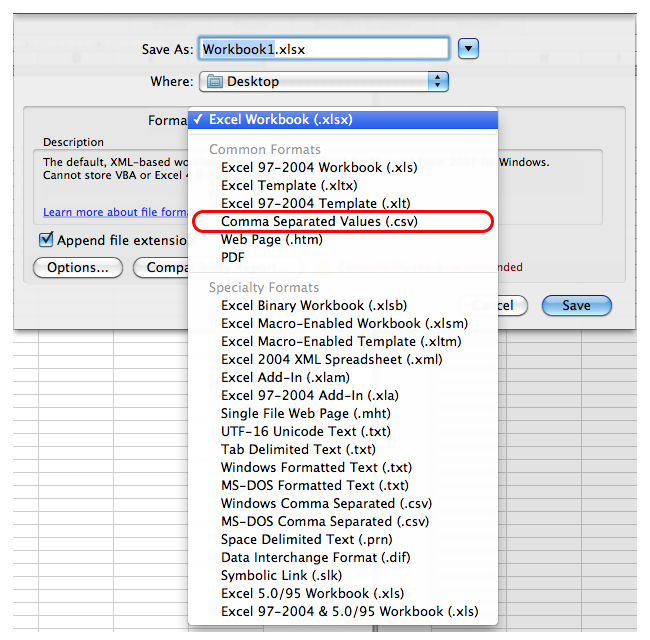
Task: Select Tab Delimited Text (.txt)
Action: [x=343, y=449]
